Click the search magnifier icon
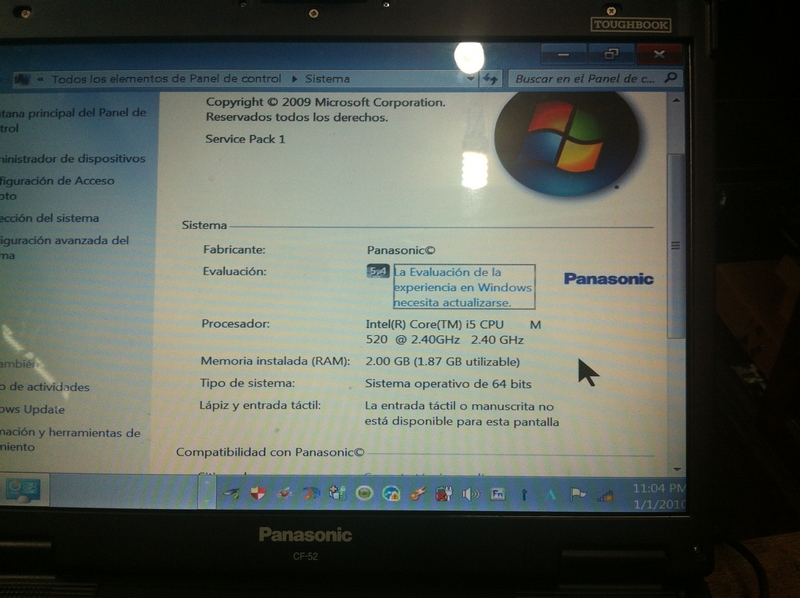The height and width of the screenshot is (598, 800). point(670,78)
